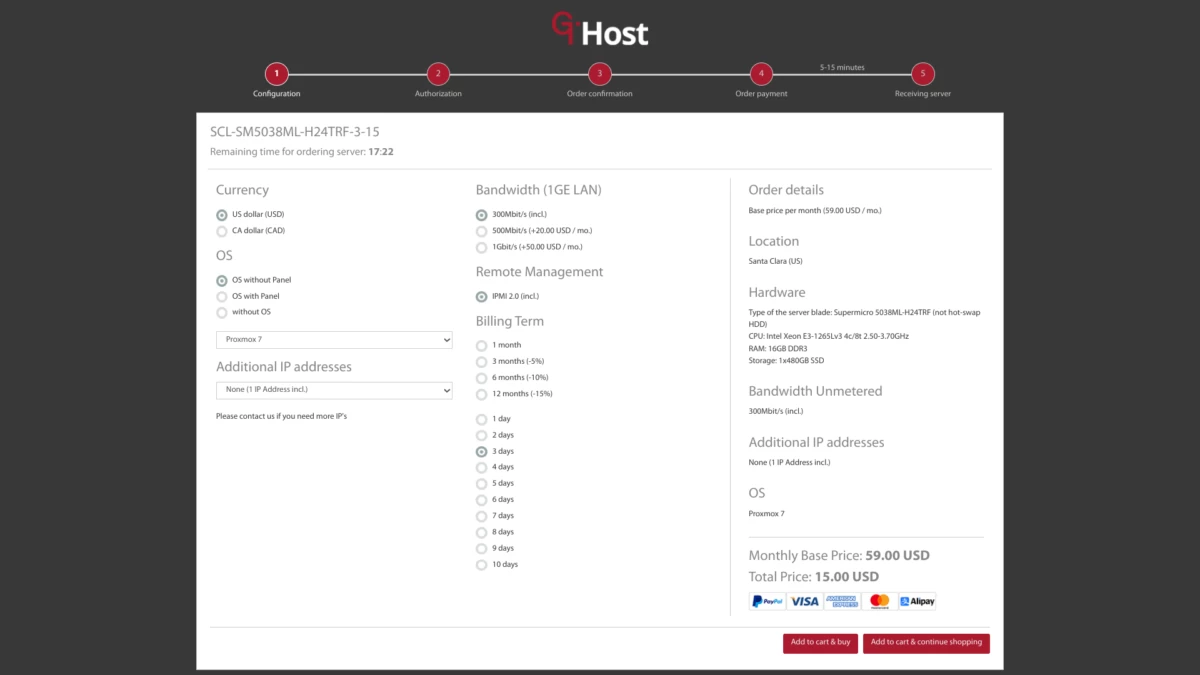
Task: Select the PayPal payment icon
Action: [766, 601]
